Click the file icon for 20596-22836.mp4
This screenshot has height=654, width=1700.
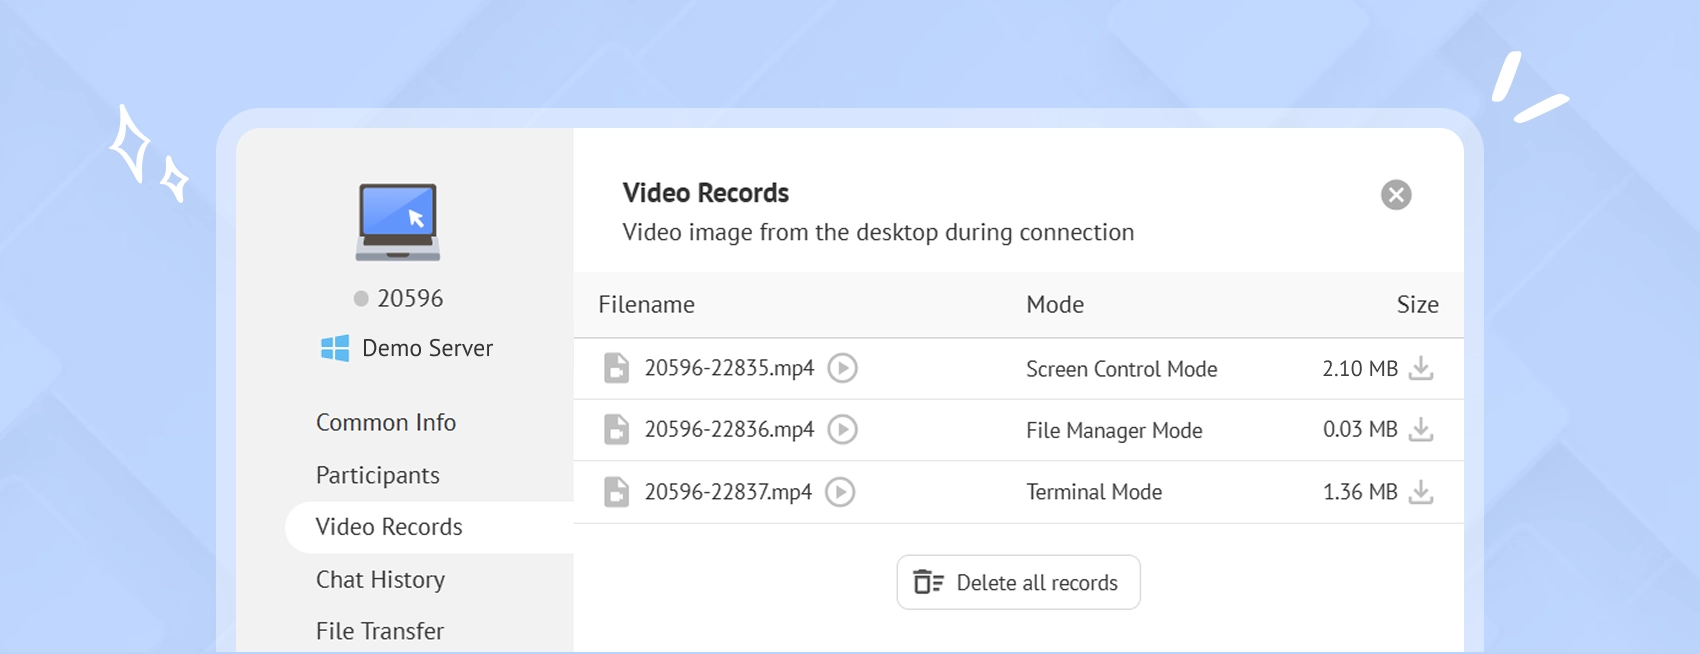pos(616,430)
